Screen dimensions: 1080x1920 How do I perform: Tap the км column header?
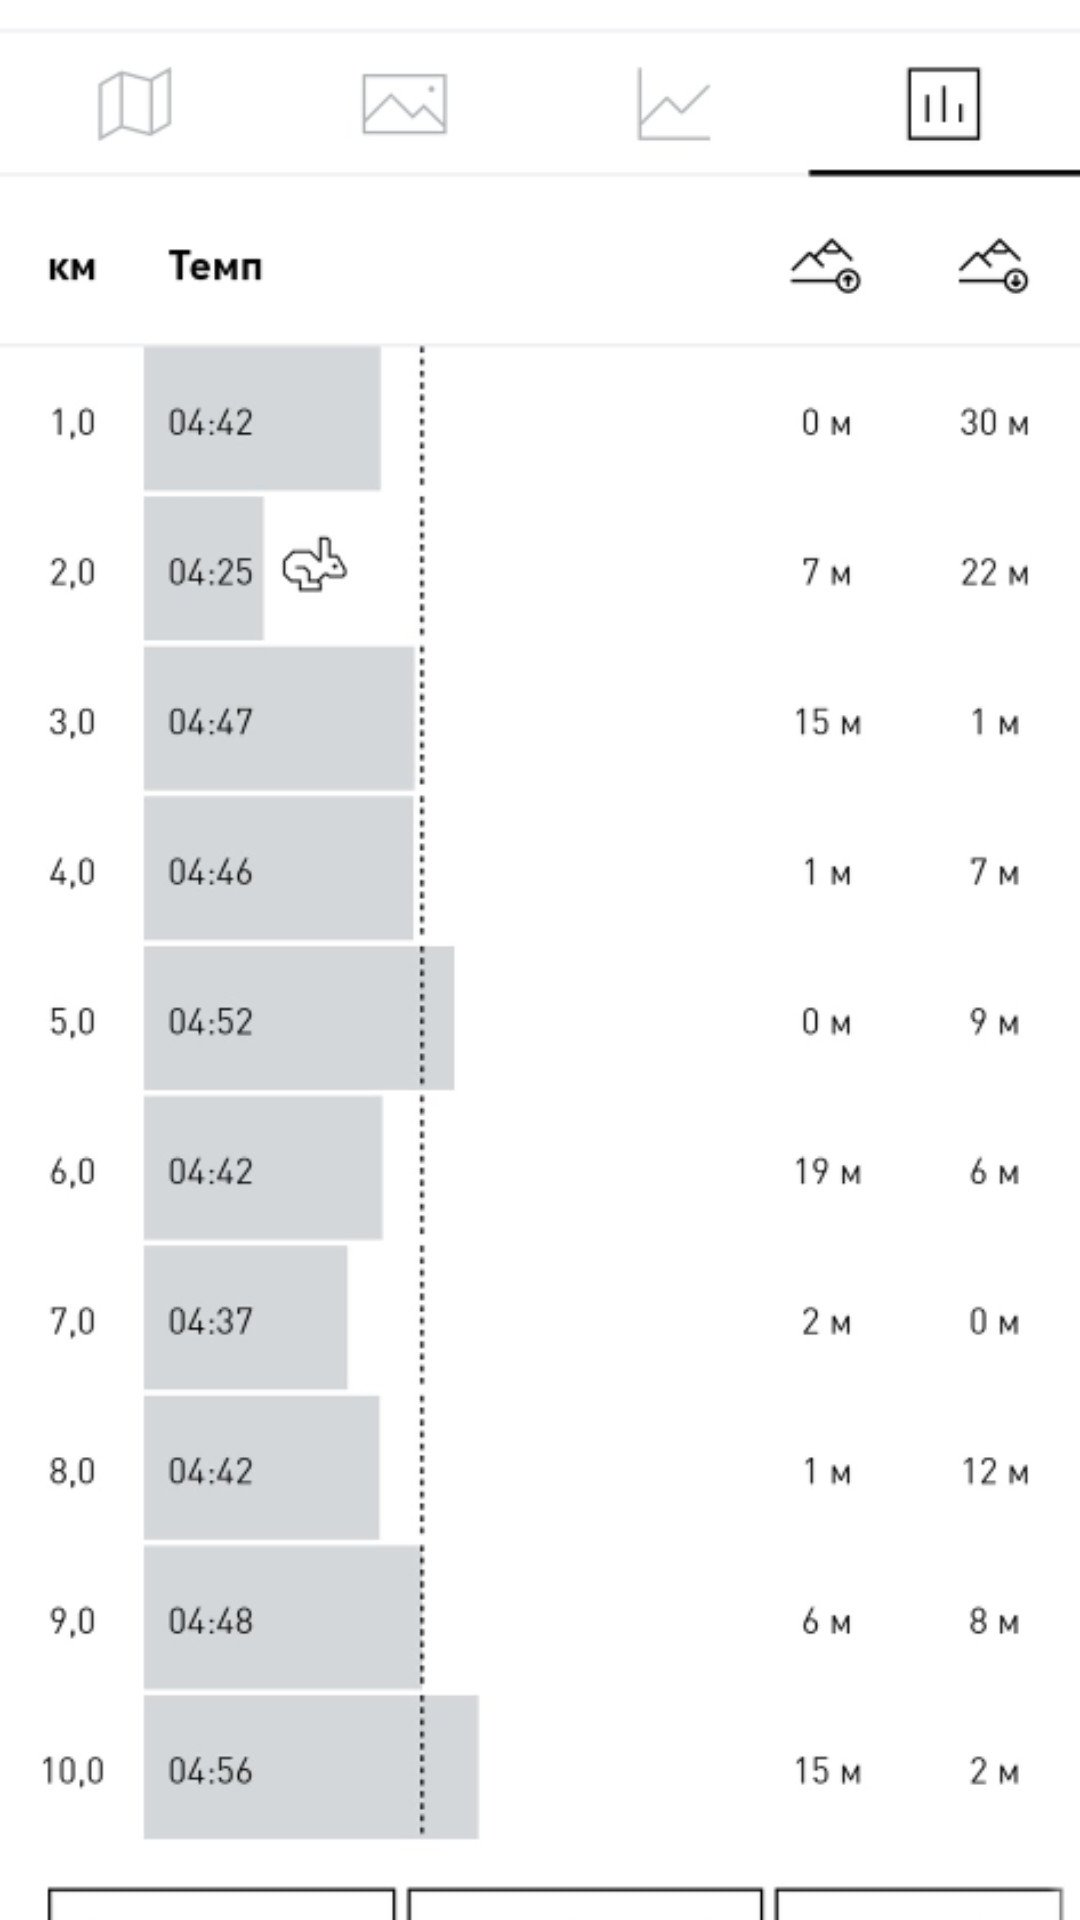[72, 268]
